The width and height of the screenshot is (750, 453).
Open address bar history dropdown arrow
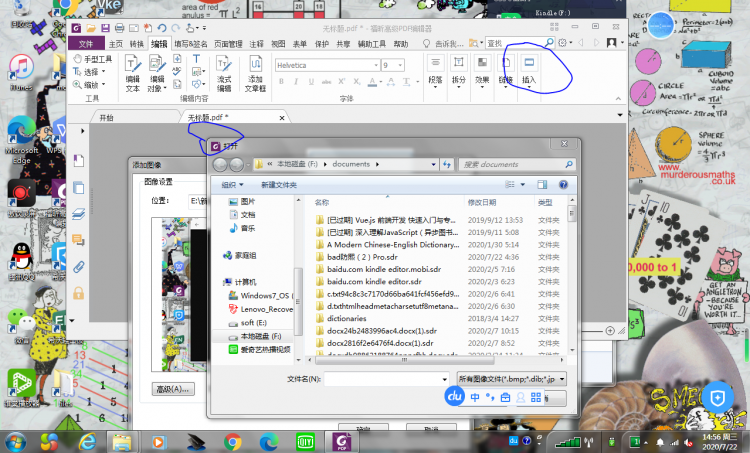(433, 165)
